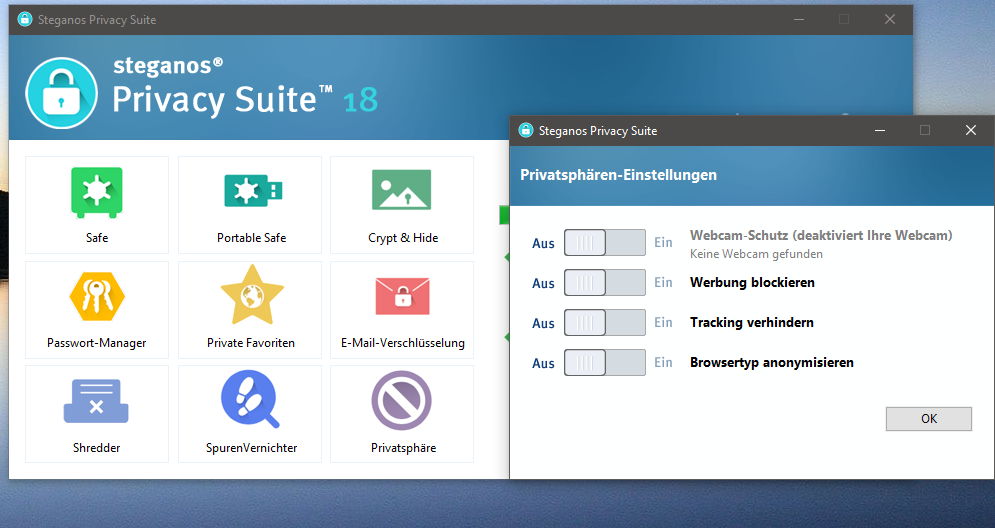Click the 'Privatsphäre' tile label
The width and height of the screenshot is (995, 528).
click(404, 447)
